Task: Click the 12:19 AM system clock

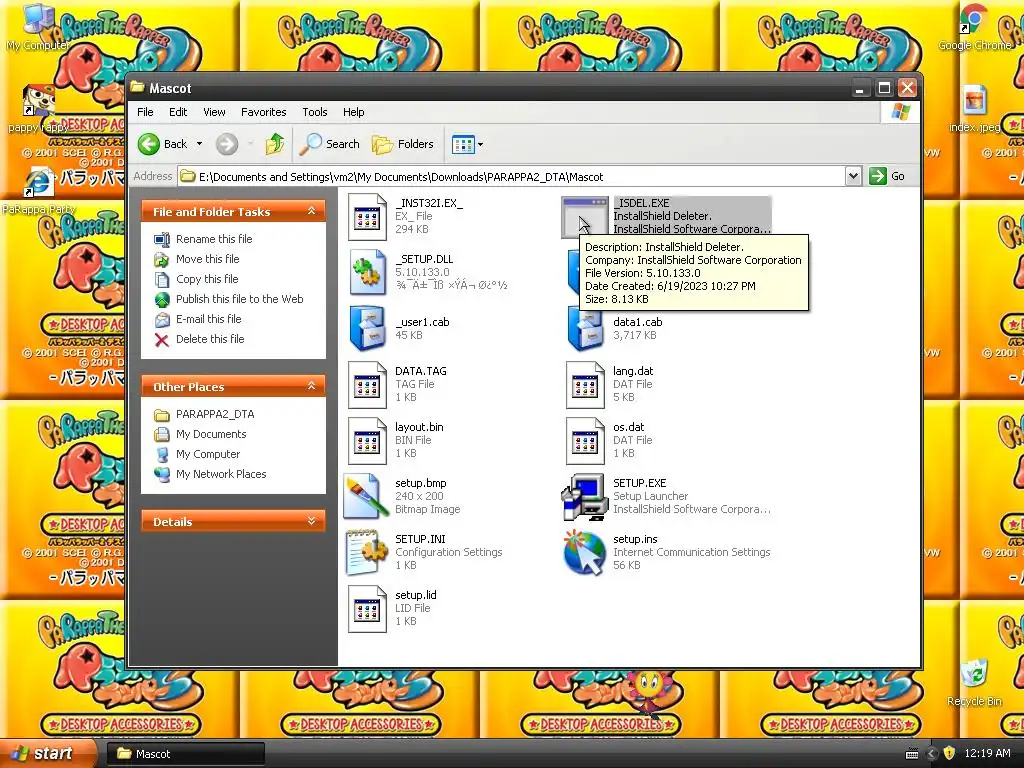Action: (987, 753)
